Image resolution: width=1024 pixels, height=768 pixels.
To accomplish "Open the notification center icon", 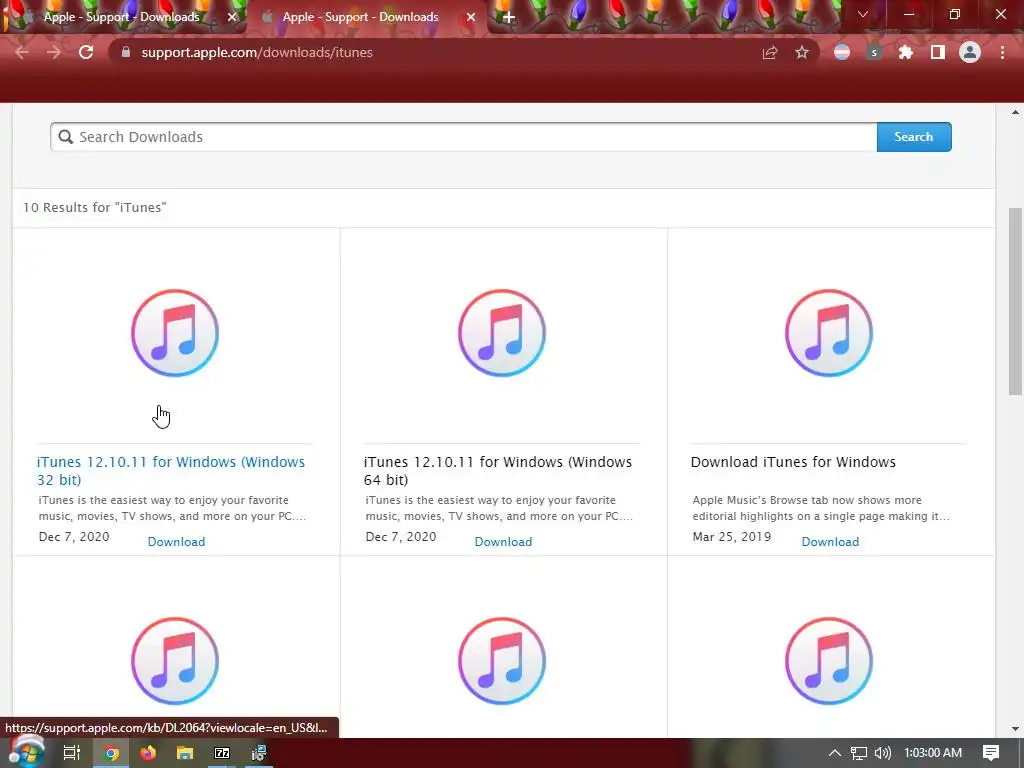I will click(991, 753).
